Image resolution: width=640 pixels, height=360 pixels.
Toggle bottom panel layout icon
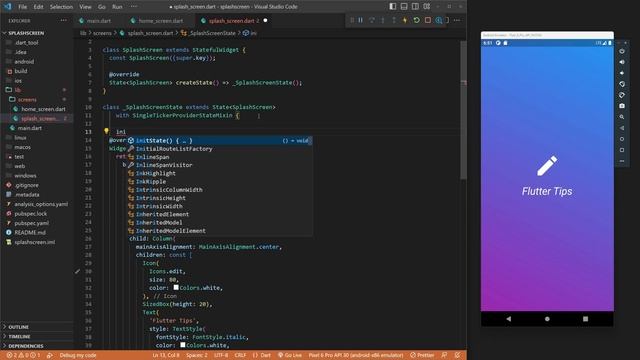pos(404,7)
